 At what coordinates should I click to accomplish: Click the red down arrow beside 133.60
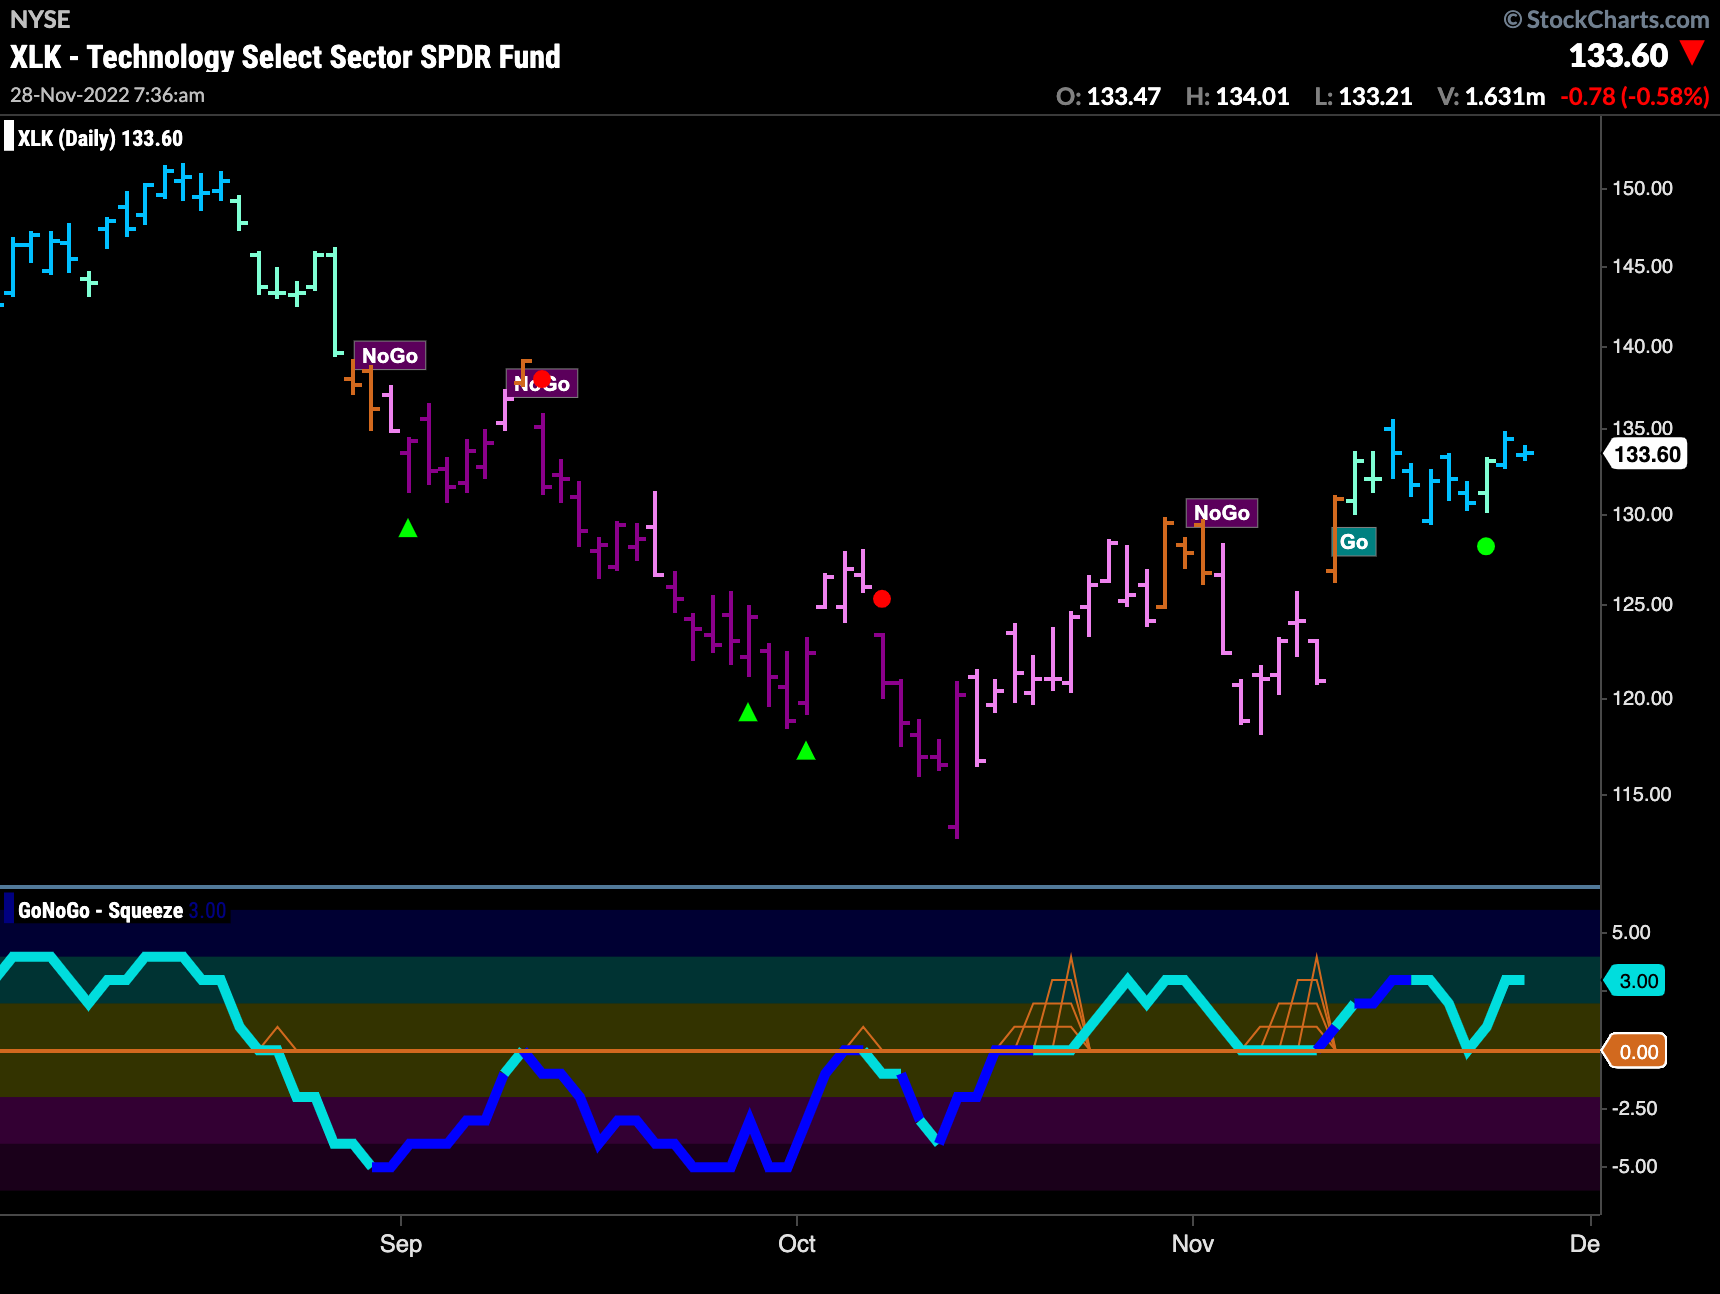(x=1692, y=52)
